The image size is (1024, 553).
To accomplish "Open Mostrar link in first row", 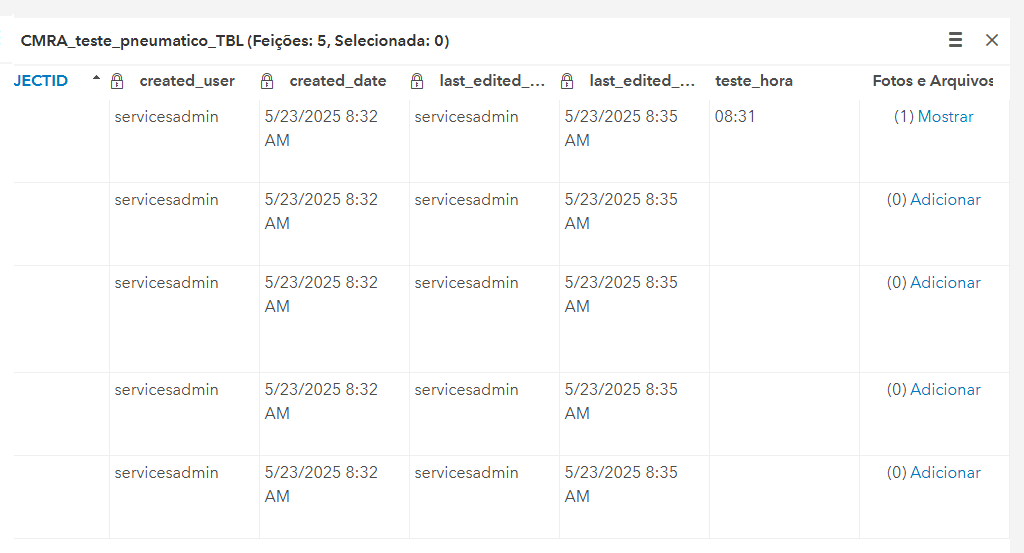I will [x=945, y=116].
